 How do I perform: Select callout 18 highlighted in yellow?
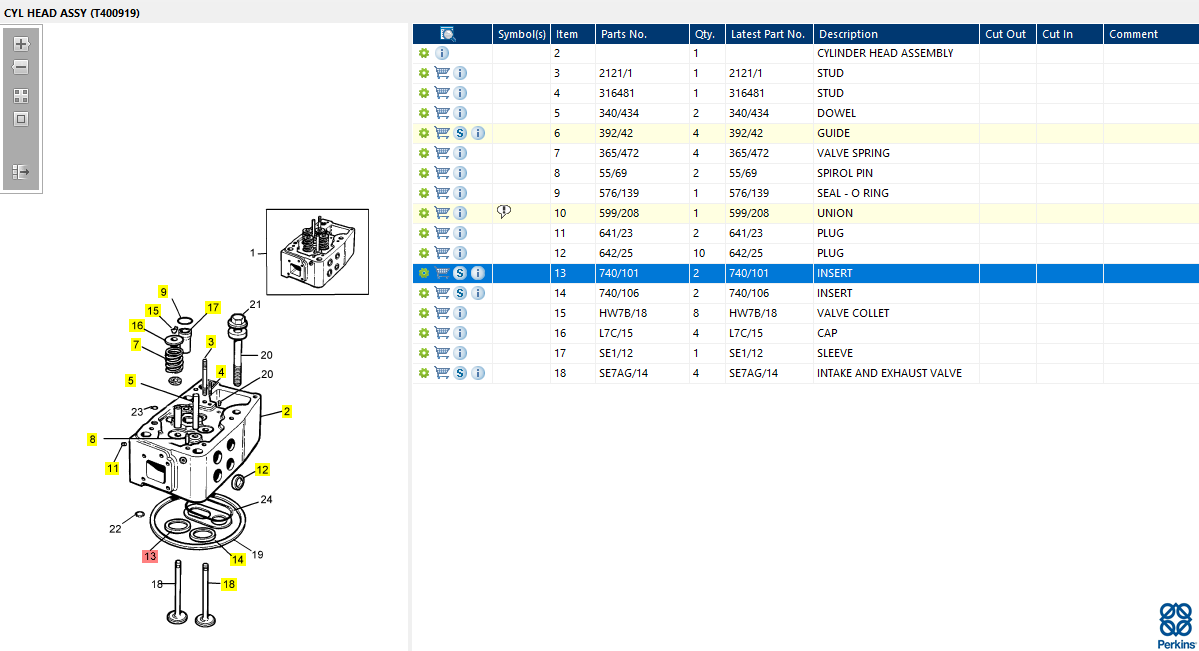(229, 584)
